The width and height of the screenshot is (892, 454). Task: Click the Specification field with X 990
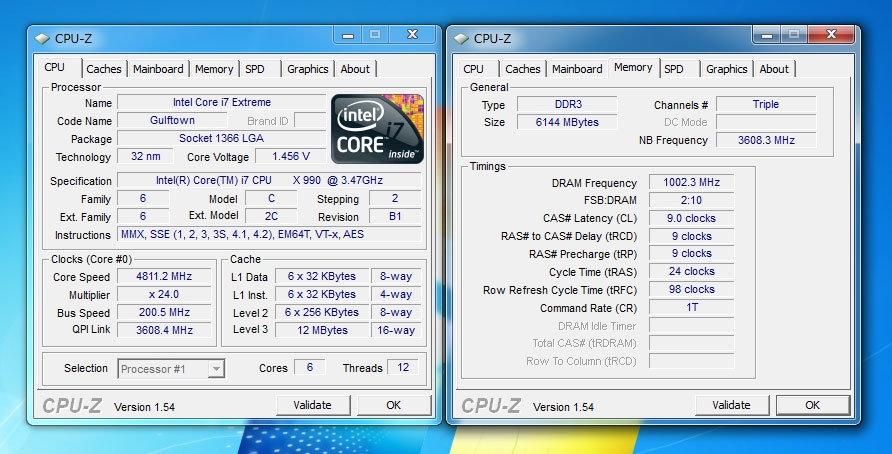pyautogui.click(x=269, y=180)
